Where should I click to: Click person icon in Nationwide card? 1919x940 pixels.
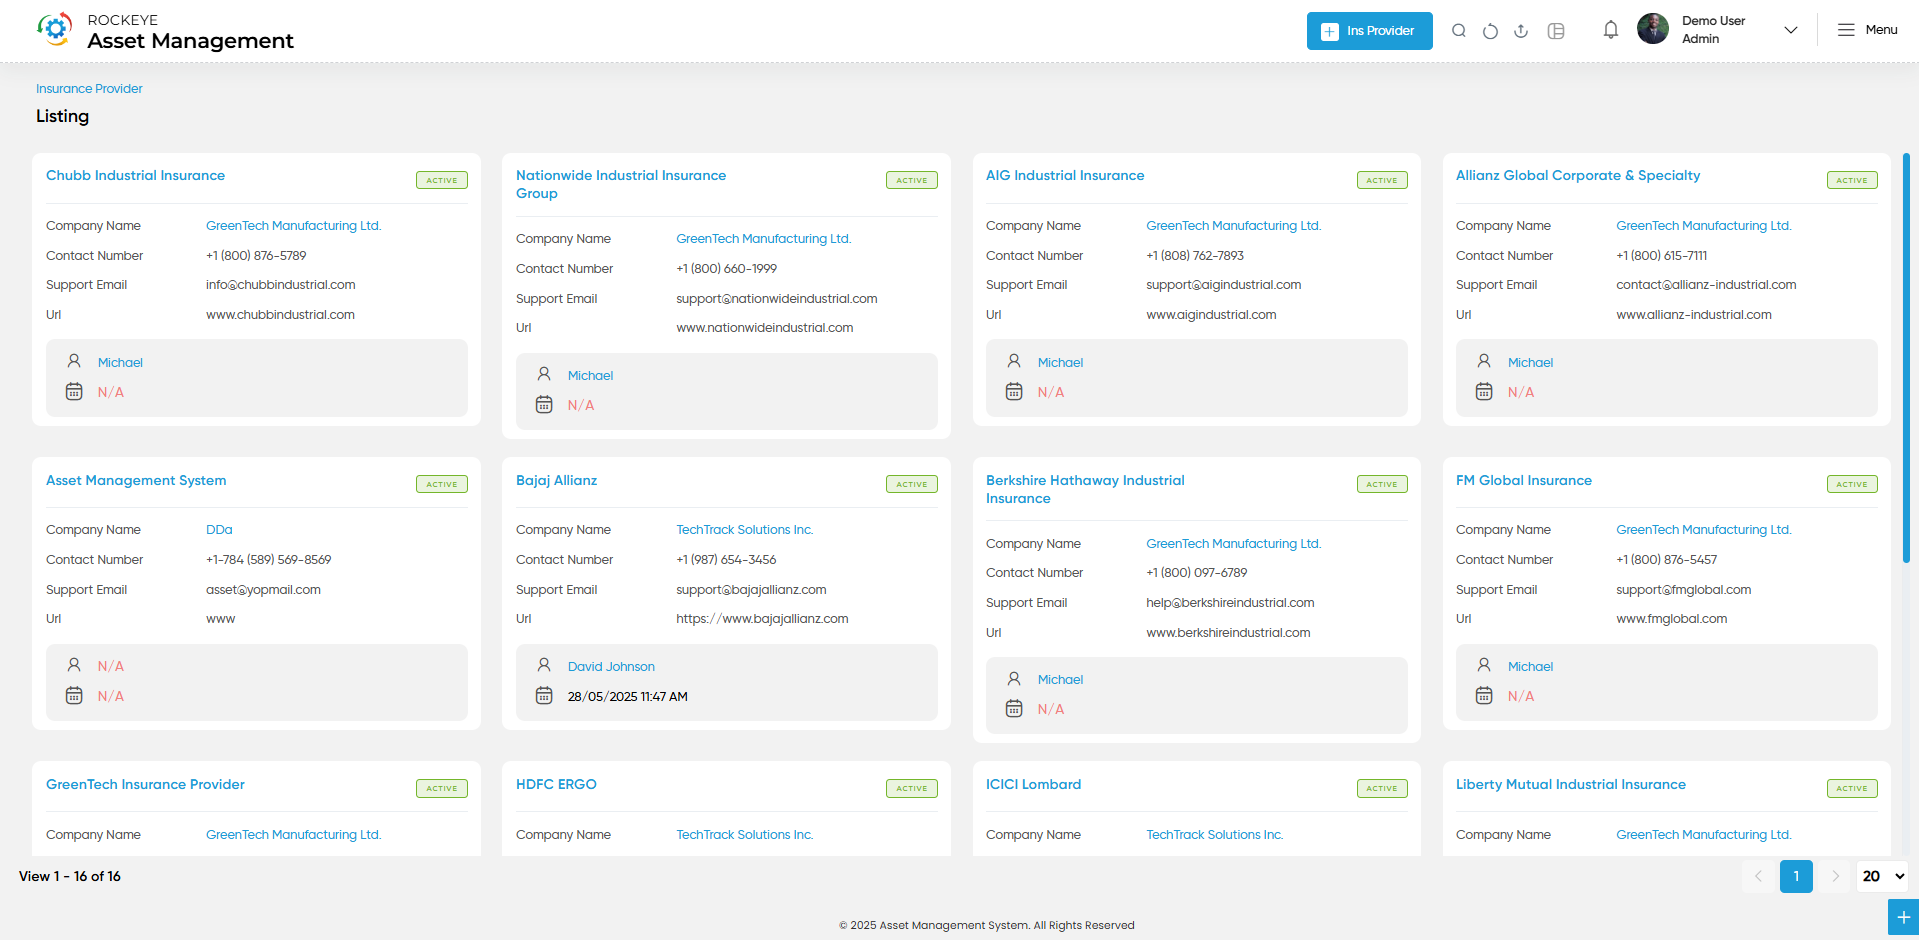click(x=544, y=374)
